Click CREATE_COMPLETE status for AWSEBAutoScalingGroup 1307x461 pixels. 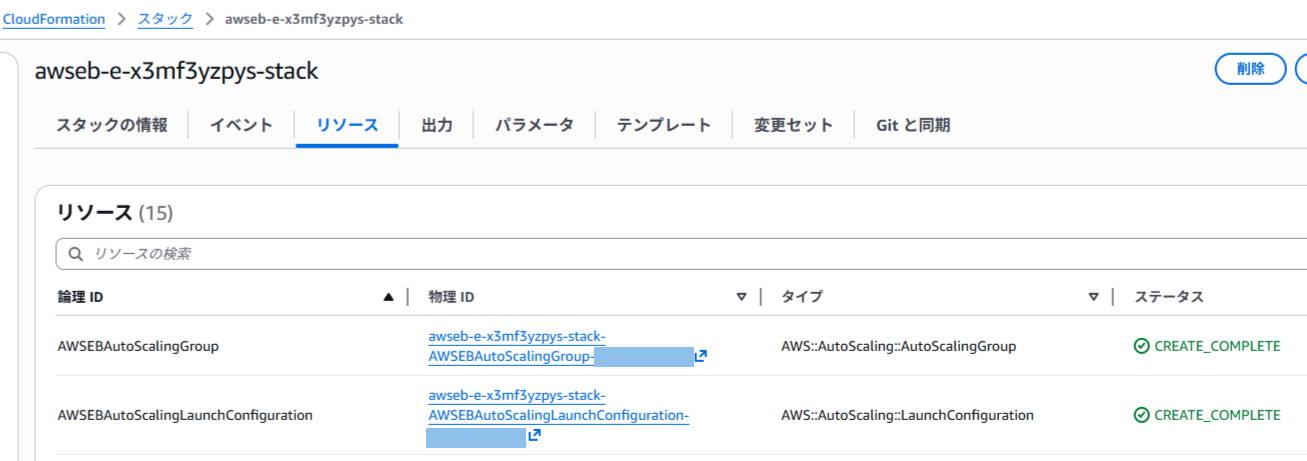click(1217, 346)
